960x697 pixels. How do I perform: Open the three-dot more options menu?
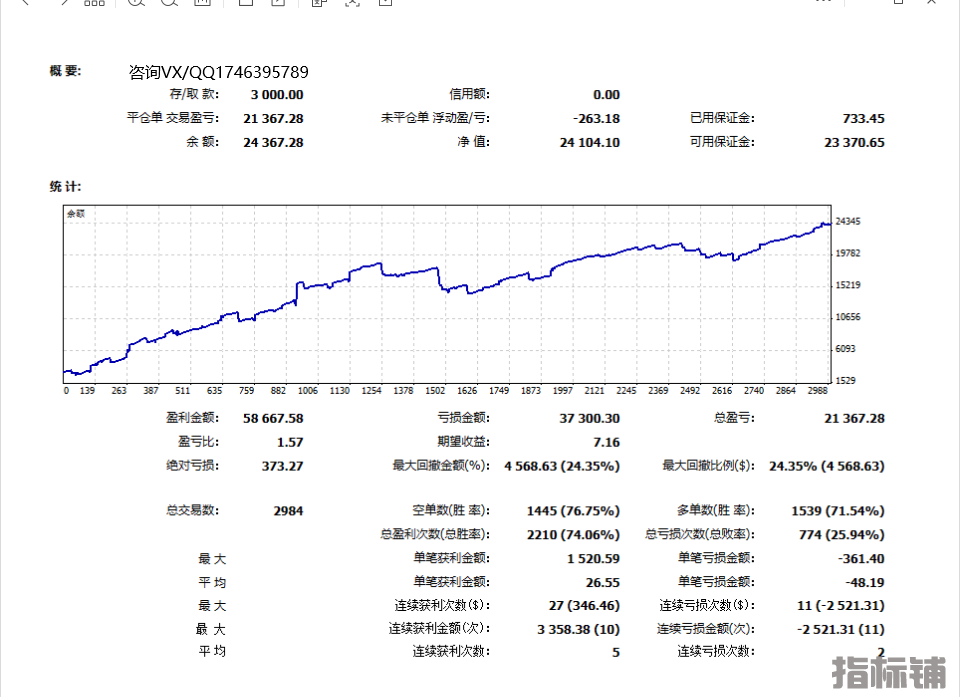click(x=823, y=3)
